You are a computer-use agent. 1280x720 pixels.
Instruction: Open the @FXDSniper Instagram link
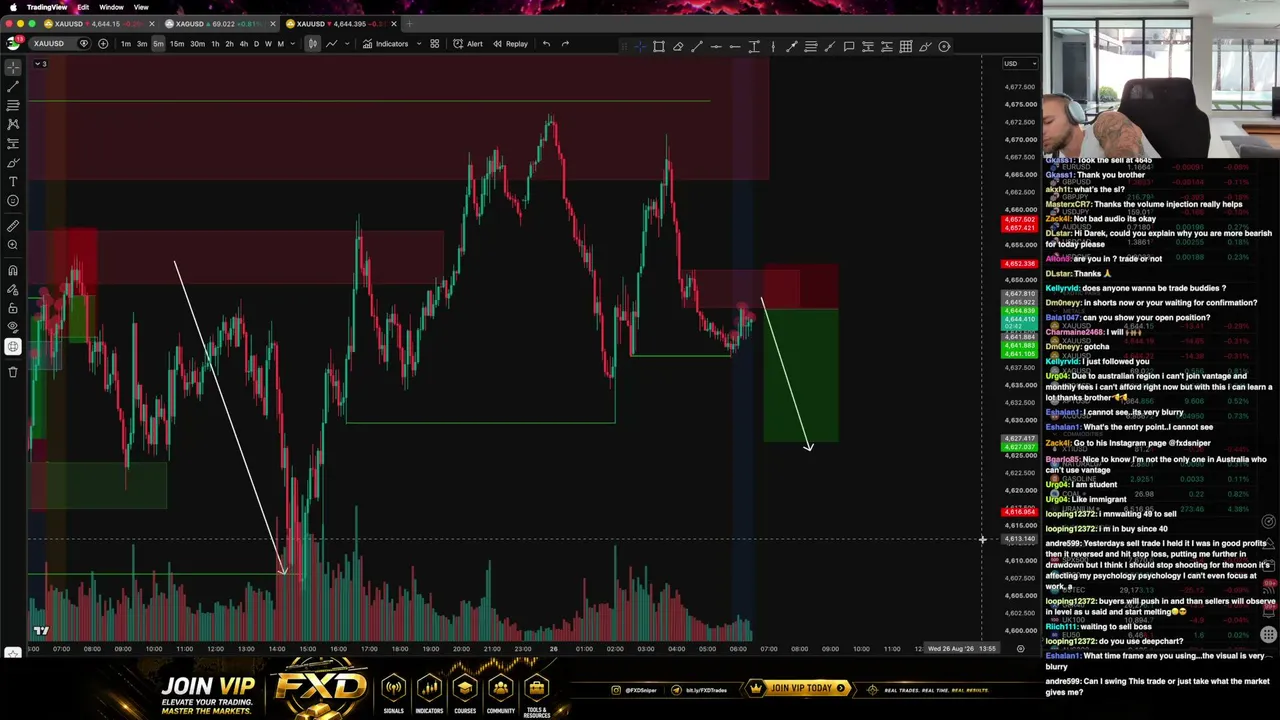point(634,689)
